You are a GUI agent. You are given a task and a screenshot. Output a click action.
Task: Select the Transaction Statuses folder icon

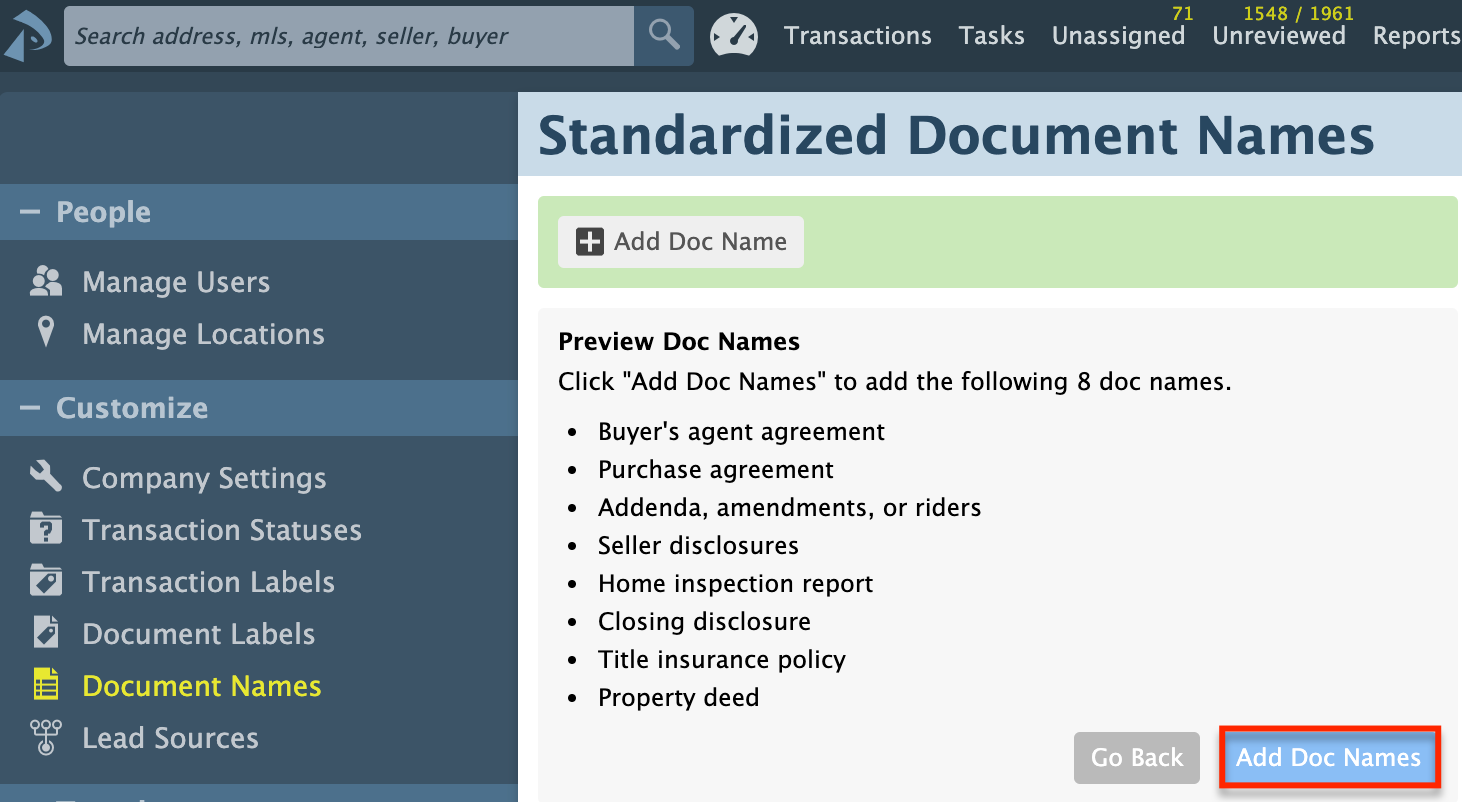[x=45, y=529]
